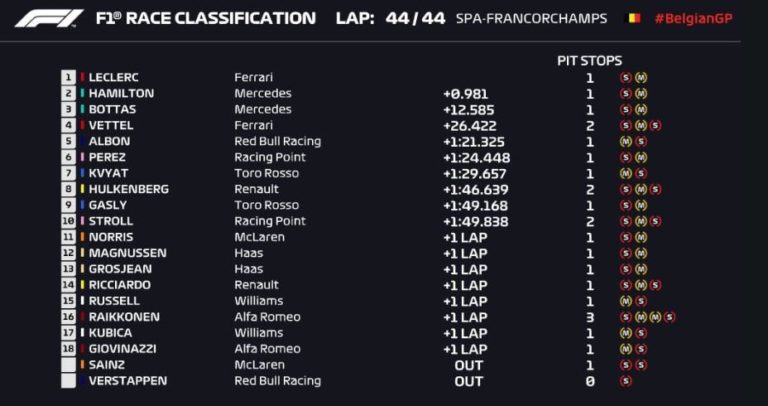
Task: Click the position 1 box beside Leclerc
Action: (68, 77)
